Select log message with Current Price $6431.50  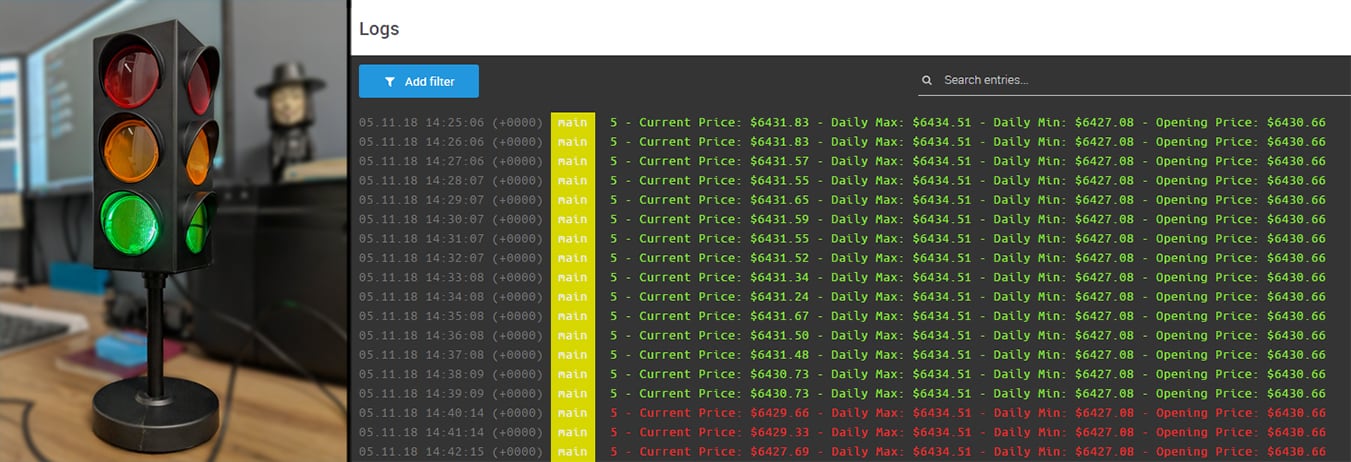[x=967, y=335]
